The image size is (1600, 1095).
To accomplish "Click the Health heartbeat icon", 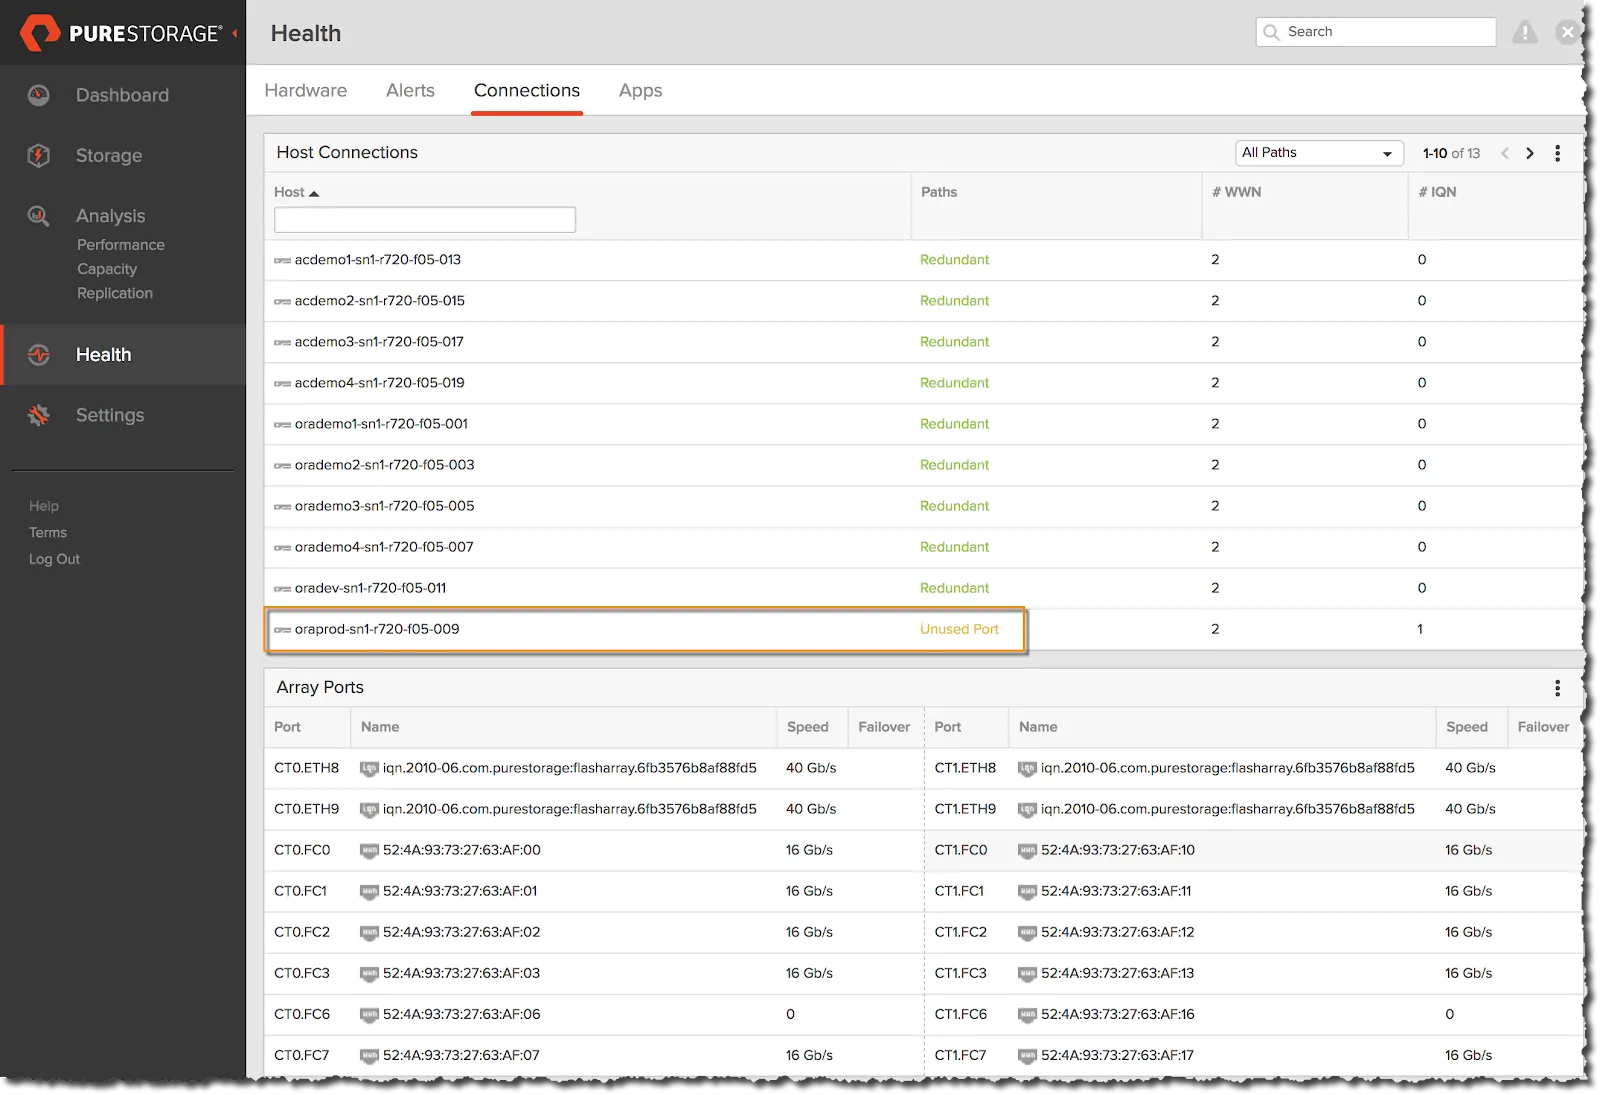I will point(39,355).
